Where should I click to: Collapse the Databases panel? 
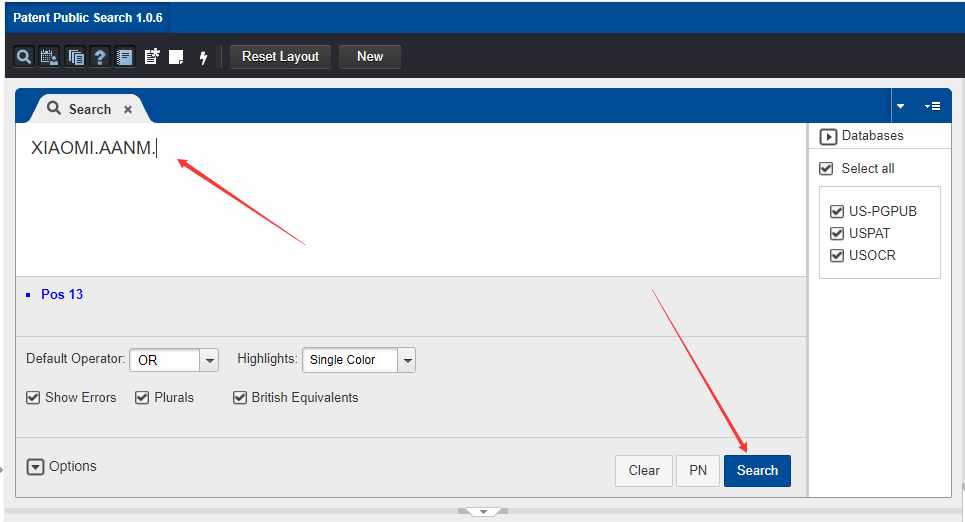click(x=828, y=137)
